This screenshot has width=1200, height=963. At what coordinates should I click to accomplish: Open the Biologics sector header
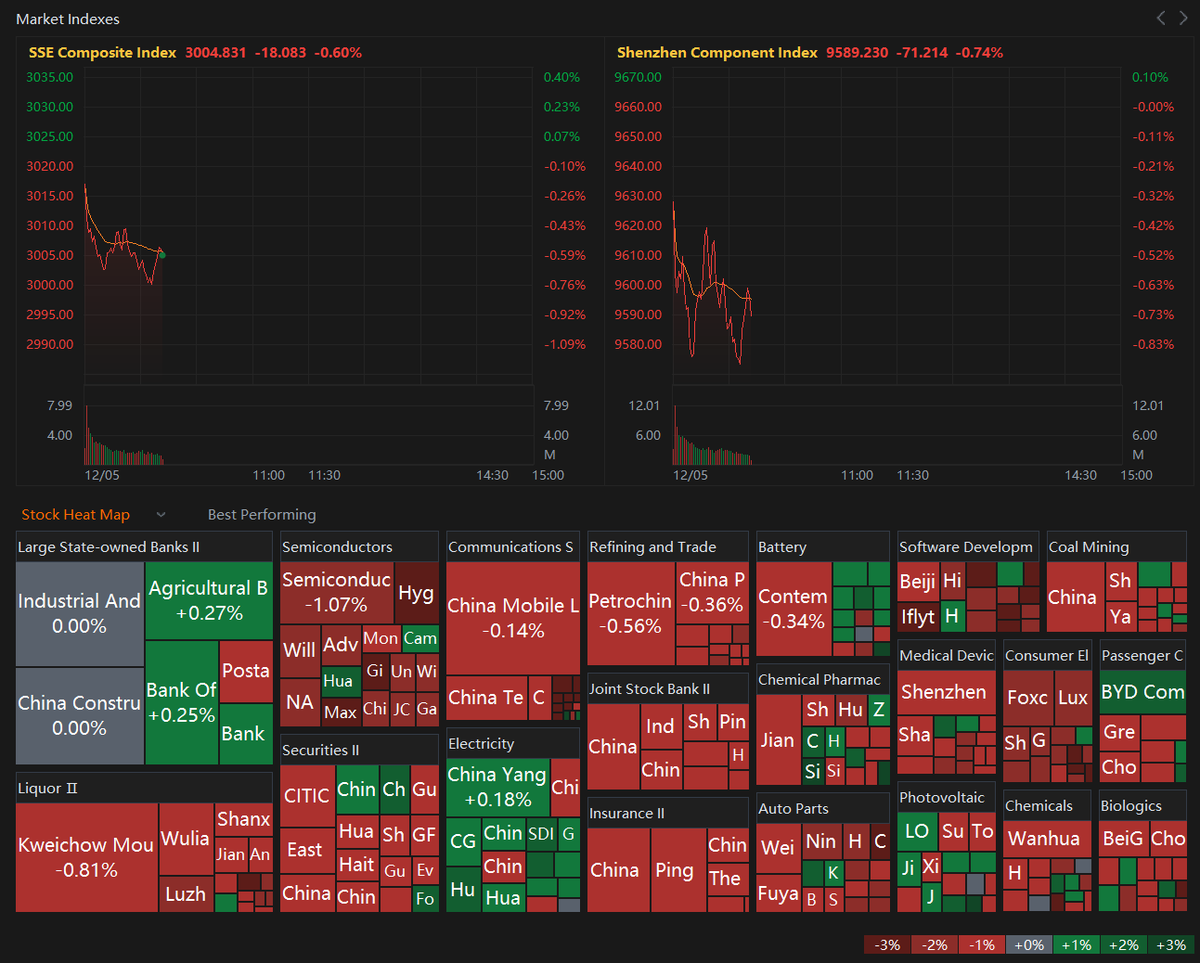point(1142,806)
